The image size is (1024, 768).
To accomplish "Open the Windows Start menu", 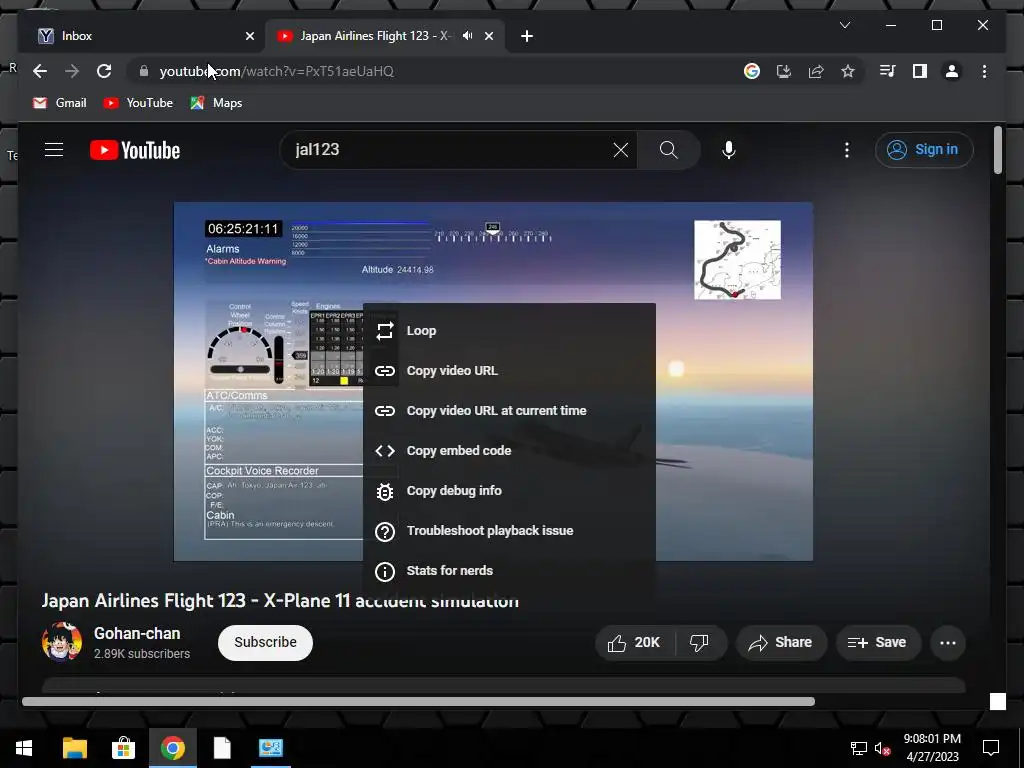I will tap(24, 748).
